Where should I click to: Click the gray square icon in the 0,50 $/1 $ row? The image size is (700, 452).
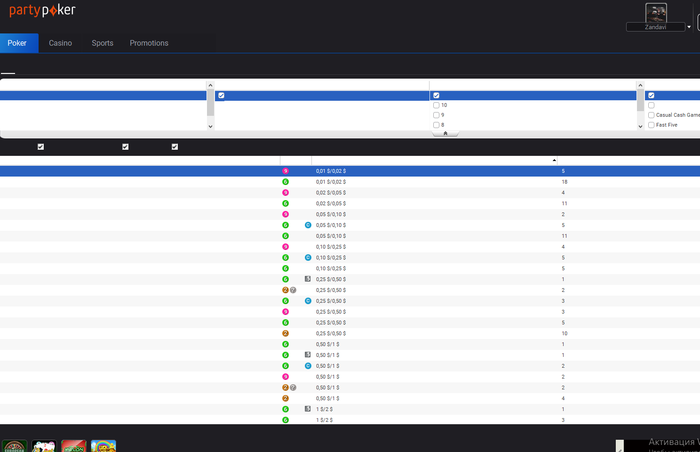(x=308, y=355)
